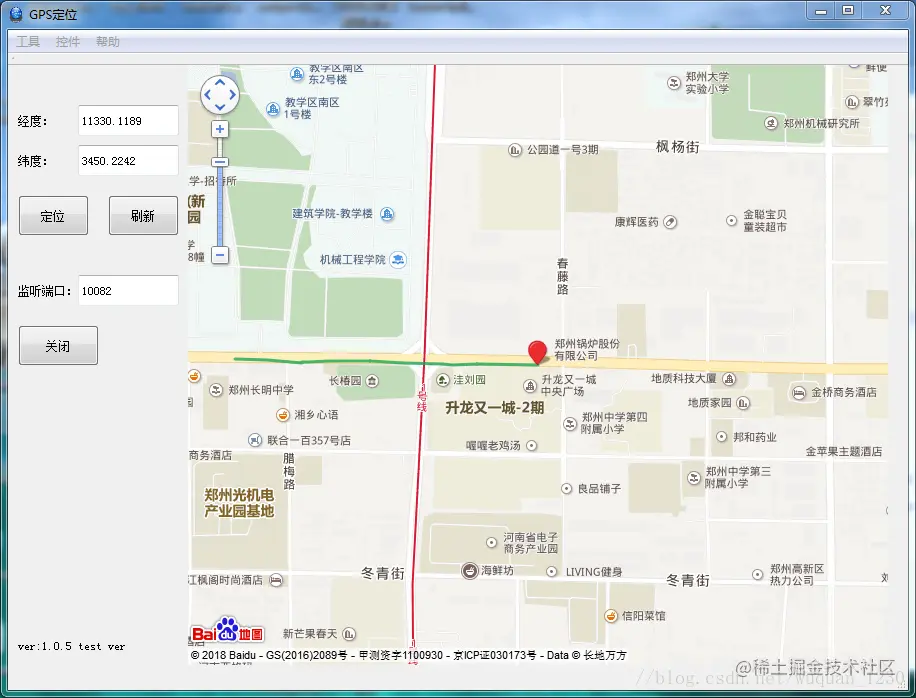The height and width of the screenshot is (698, 916).
Task: Click the 洼刘园 POI icon
Action: point(443,380)
